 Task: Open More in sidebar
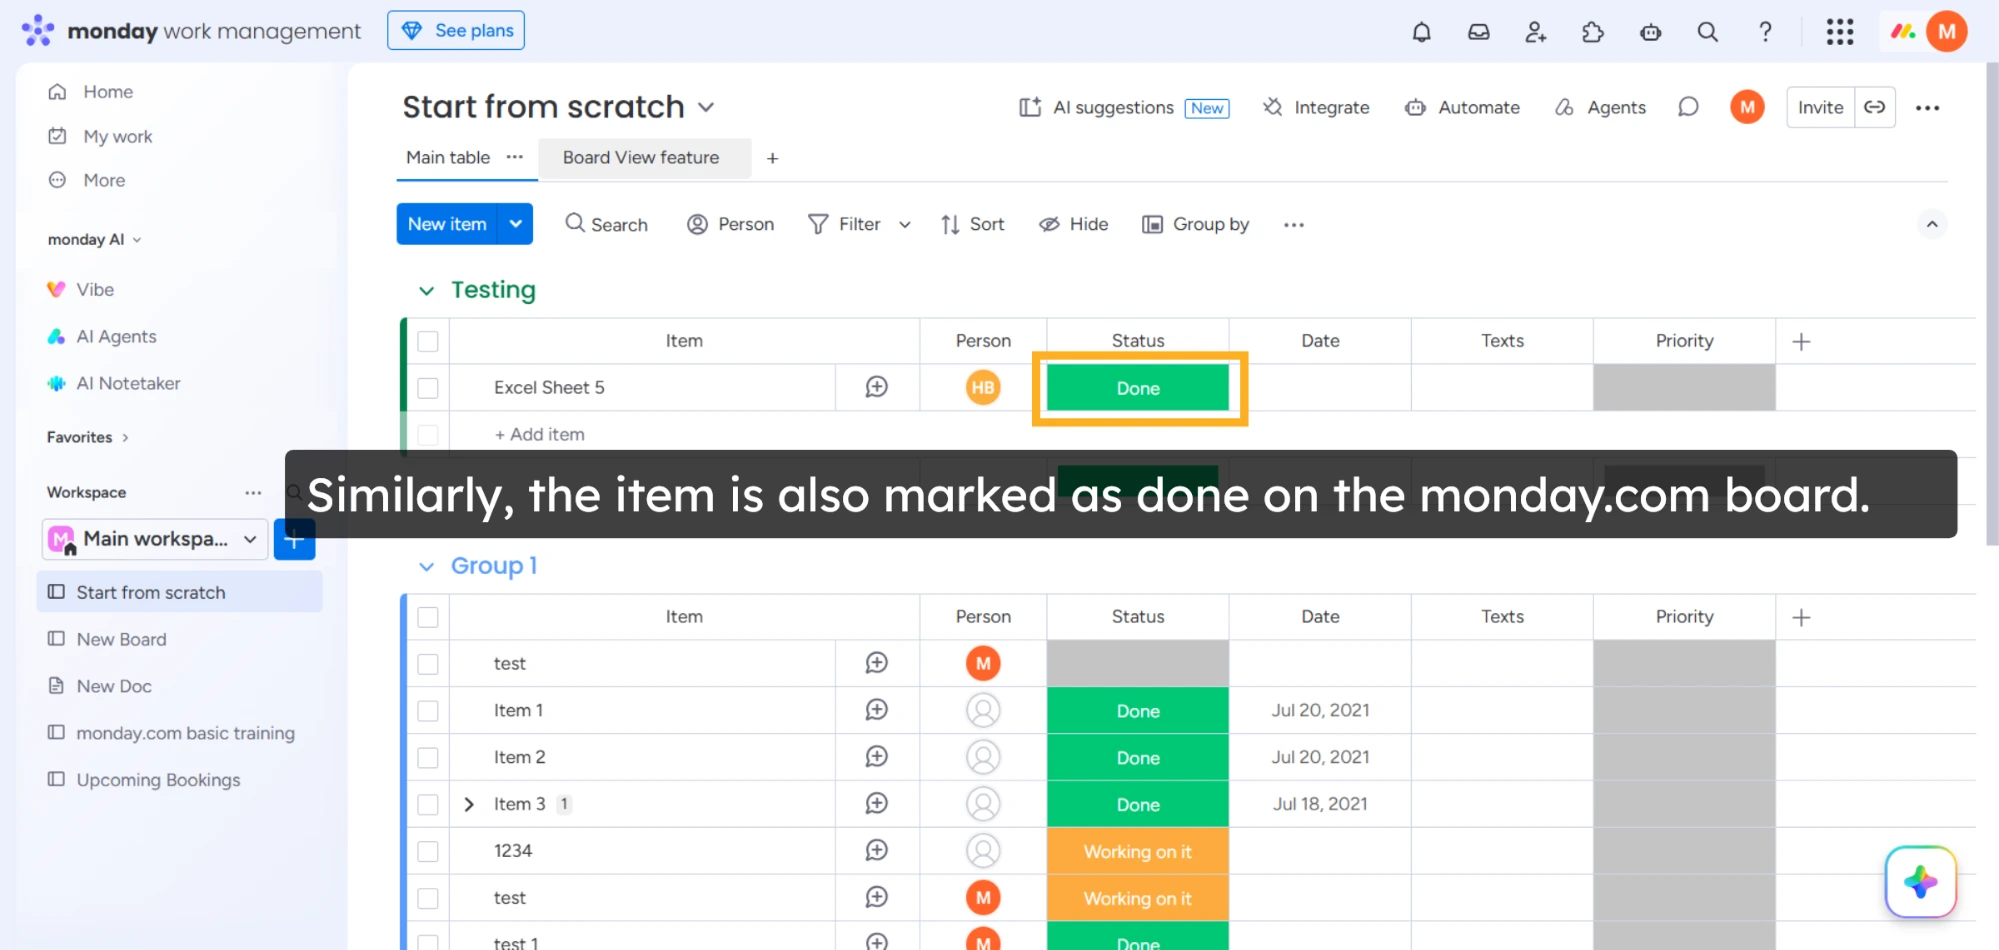click(x=104, y=180)
